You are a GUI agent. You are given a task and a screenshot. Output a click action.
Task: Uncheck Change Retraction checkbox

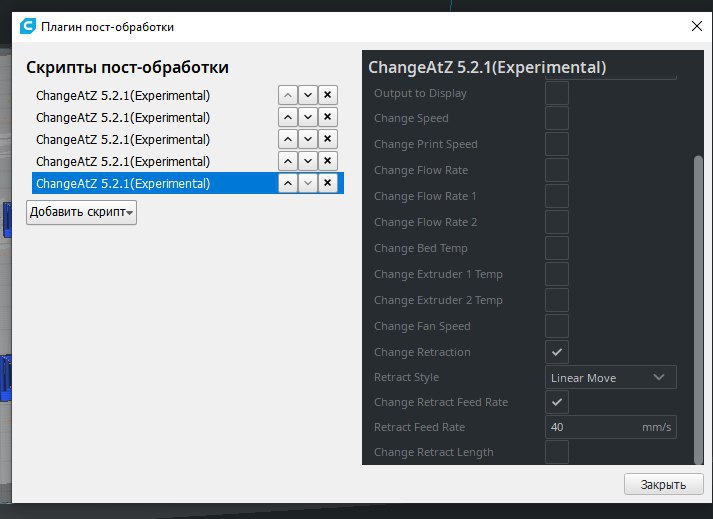pyautogui.click(x=557, y=352)
